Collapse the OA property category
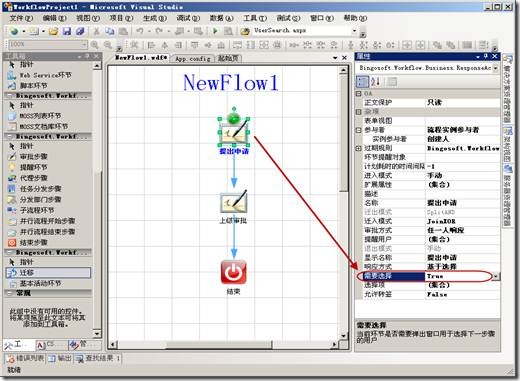Screen dimensions: 520x381 pyautogui.click(x=359, y=94)
